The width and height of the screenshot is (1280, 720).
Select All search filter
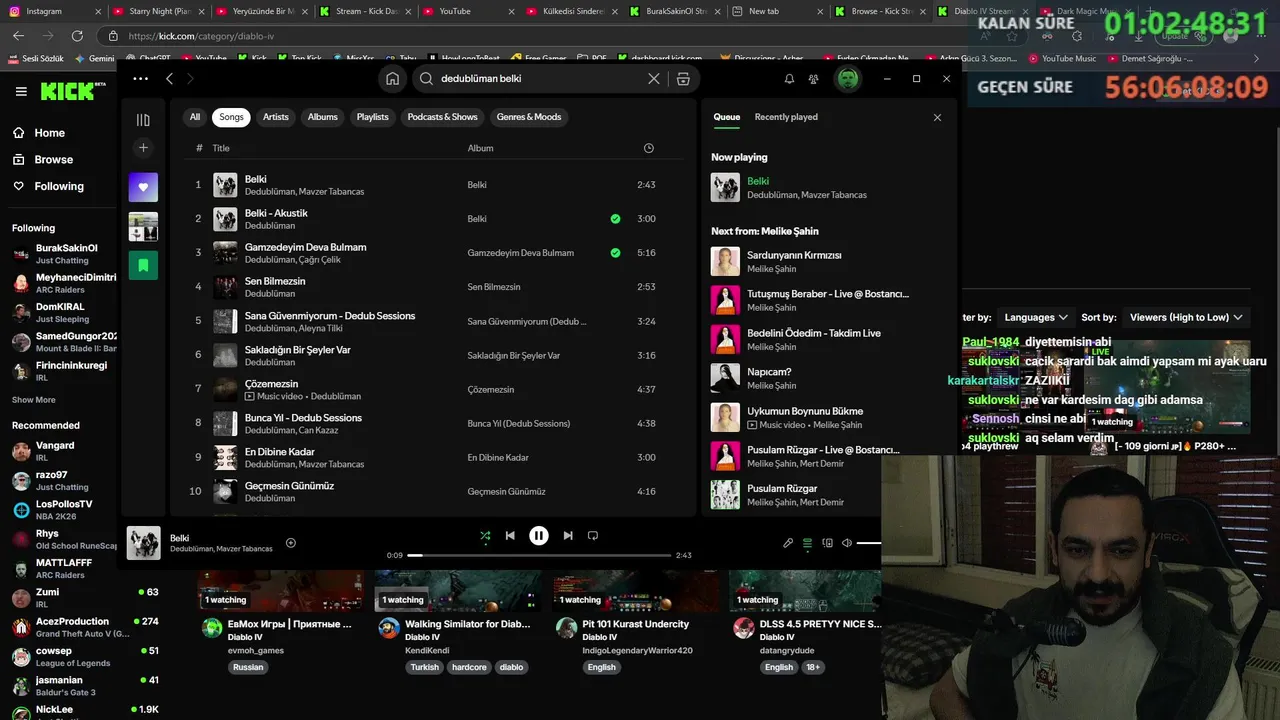[x=195, y=117]
